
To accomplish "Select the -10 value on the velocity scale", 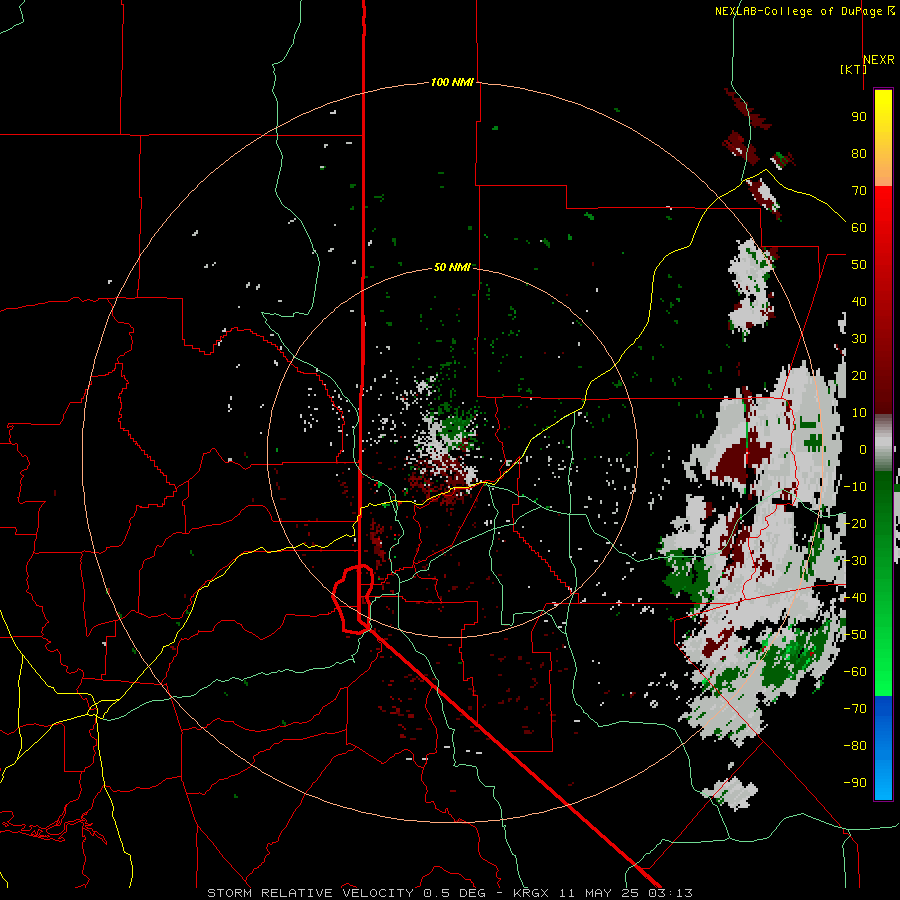I will tap(855, 487).
